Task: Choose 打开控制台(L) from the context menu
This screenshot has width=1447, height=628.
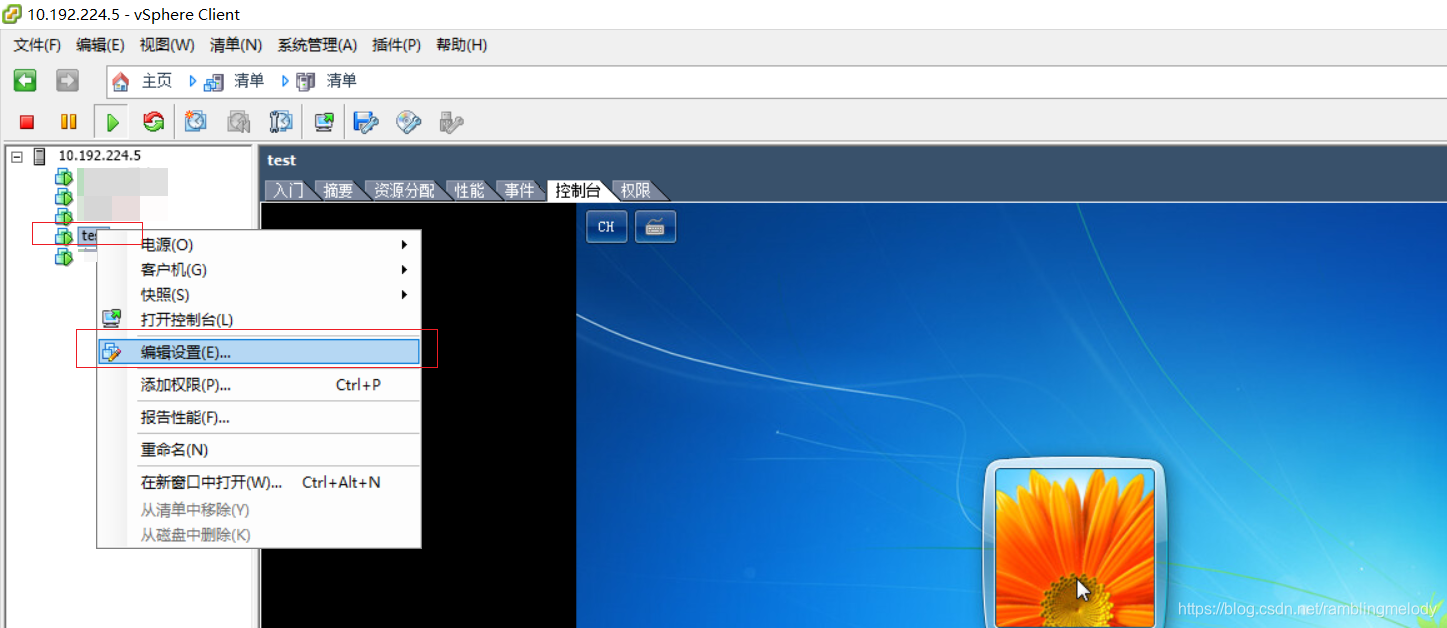Action: 259,320
